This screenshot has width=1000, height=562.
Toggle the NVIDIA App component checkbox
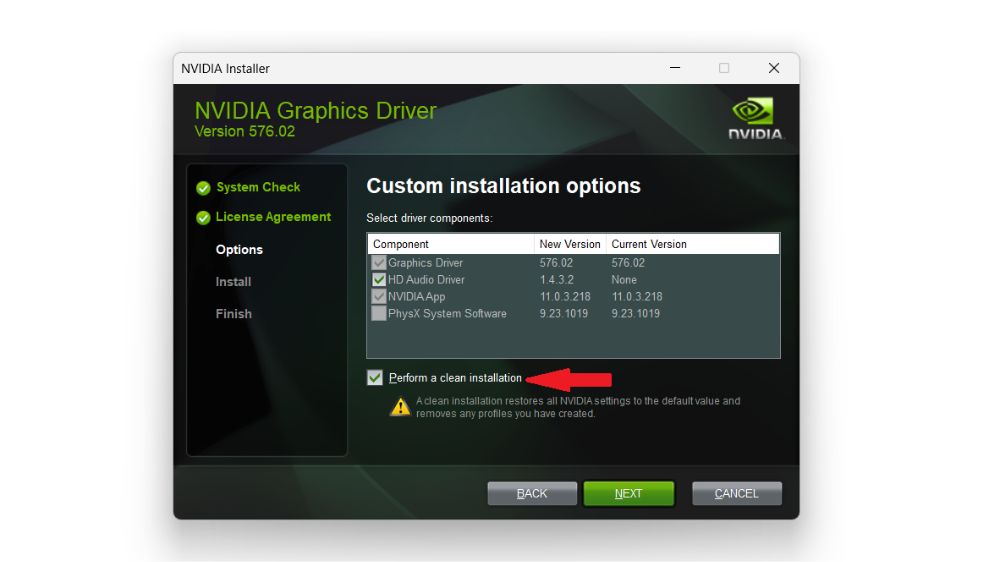click(x=379, y=297)
